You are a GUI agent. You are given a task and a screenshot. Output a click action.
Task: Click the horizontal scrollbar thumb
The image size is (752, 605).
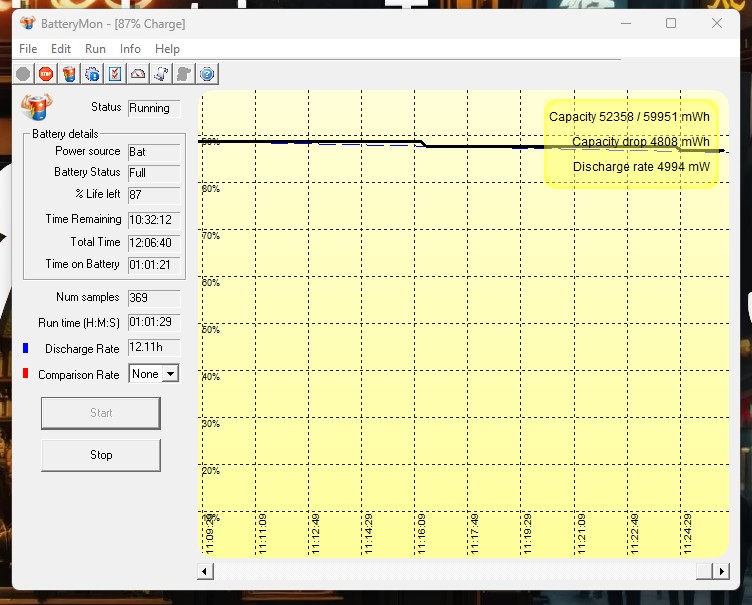(x=704, y=571)
